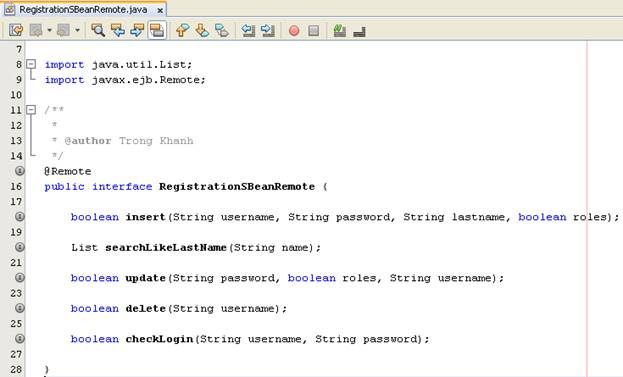Image resolution: width=623 pixels, height=377 pixels.
Task: Stop Macro Recording square icon
Action: tap(313, 31)
